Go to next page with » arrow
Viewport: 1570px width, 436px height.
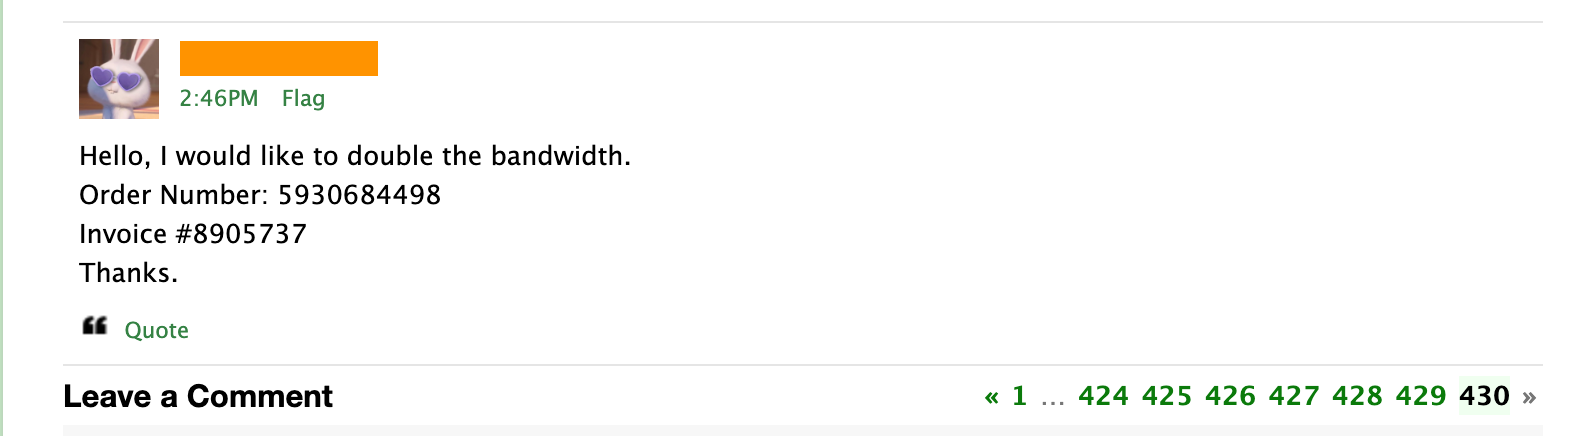tap(1529, 397)
